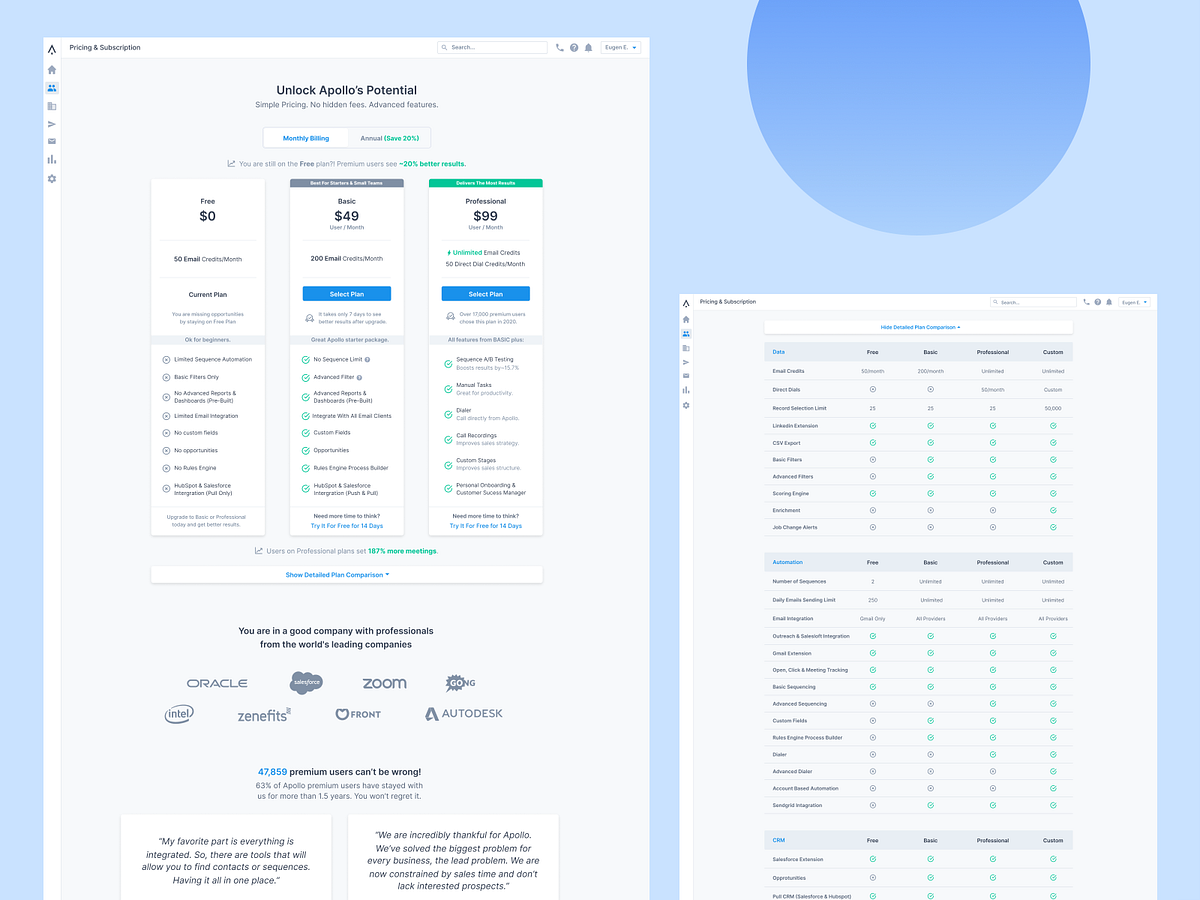Open the email envelope icon in sidebar
The height and width of the screenshot is (900, 1200).
point(51,141)
